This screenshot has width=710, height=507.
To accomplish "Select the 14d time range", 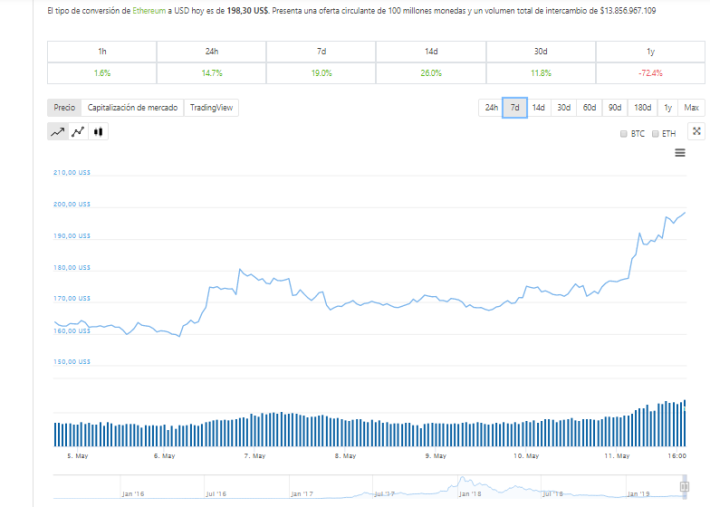I will (538, 107).
